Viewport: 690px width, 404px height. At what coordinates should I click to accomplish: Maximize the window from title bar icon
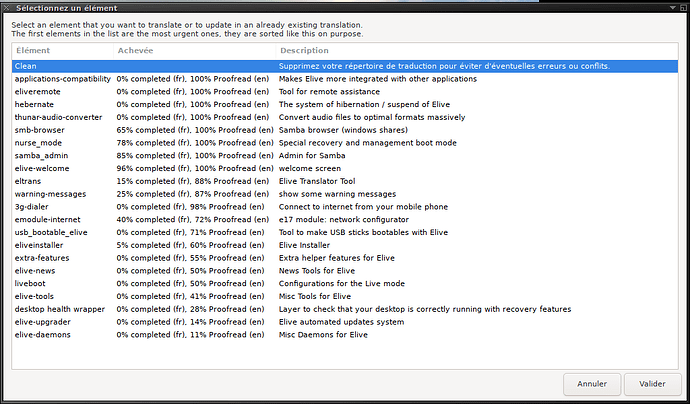(683, 7)
